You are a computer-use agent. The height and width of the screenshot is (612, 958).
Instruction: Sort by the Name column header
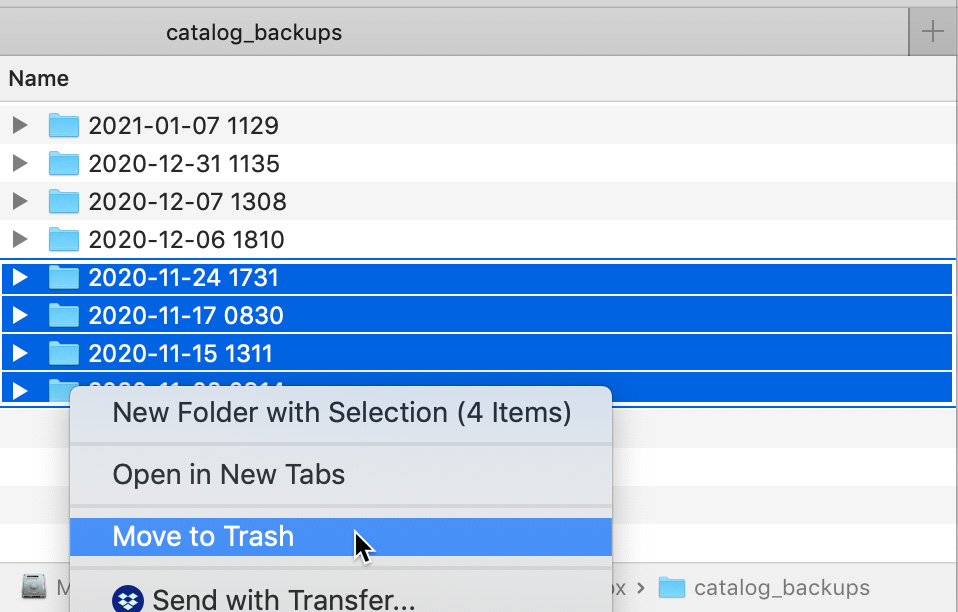[x=39, y=78]
